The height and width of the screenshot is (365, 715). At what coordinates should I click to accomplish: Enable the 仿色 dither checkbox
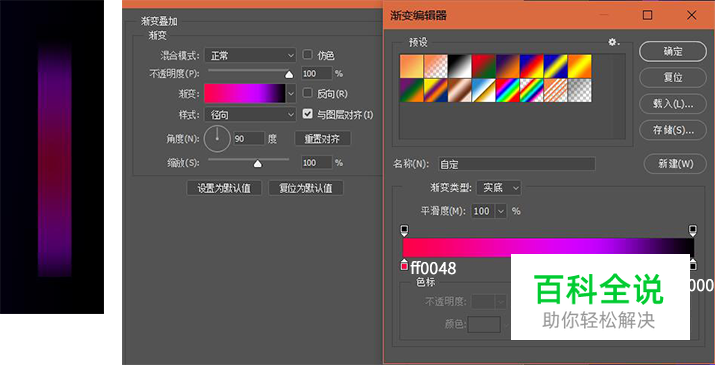coord(307,55)
